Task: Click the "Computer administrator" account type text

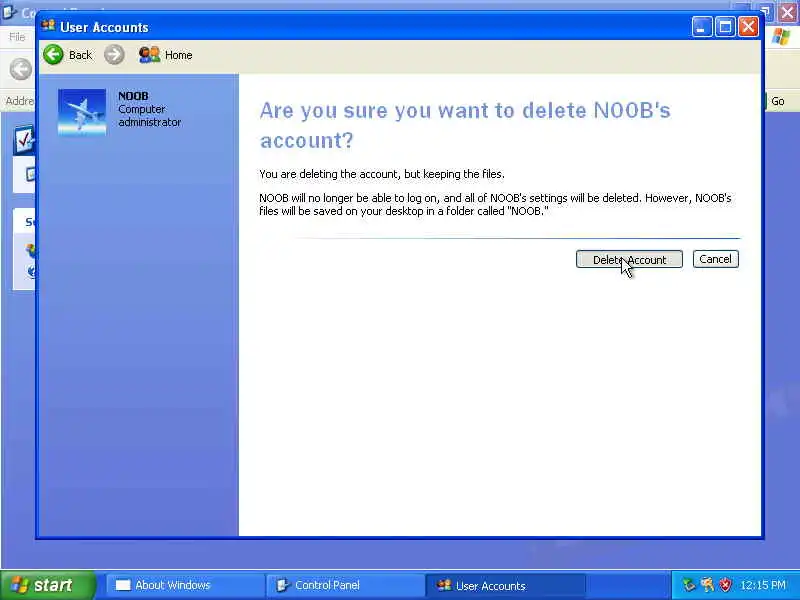Action: tap(149, 116)
